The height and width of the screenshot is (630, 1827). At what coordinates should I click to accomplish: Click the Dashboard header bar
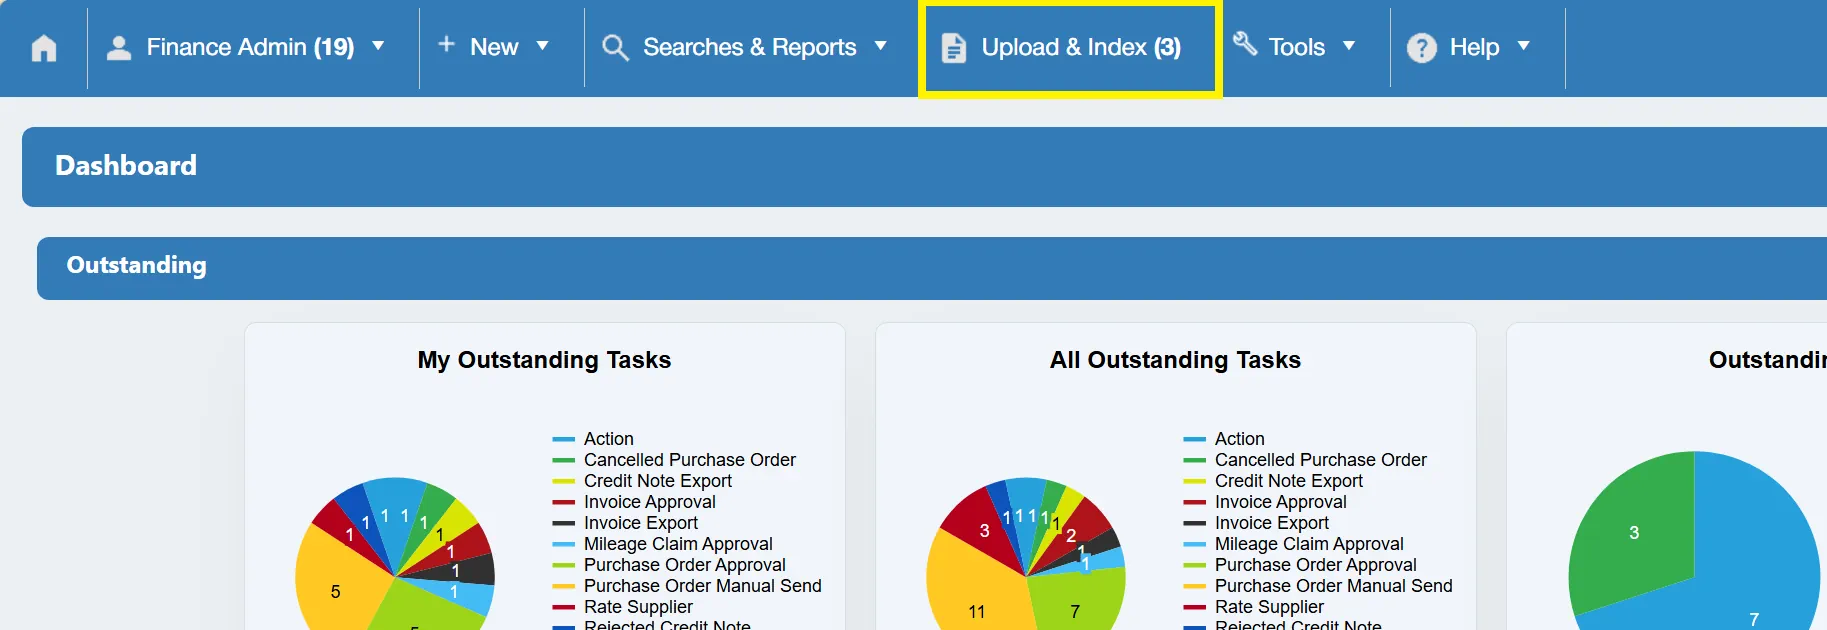[x=924, y=166]
